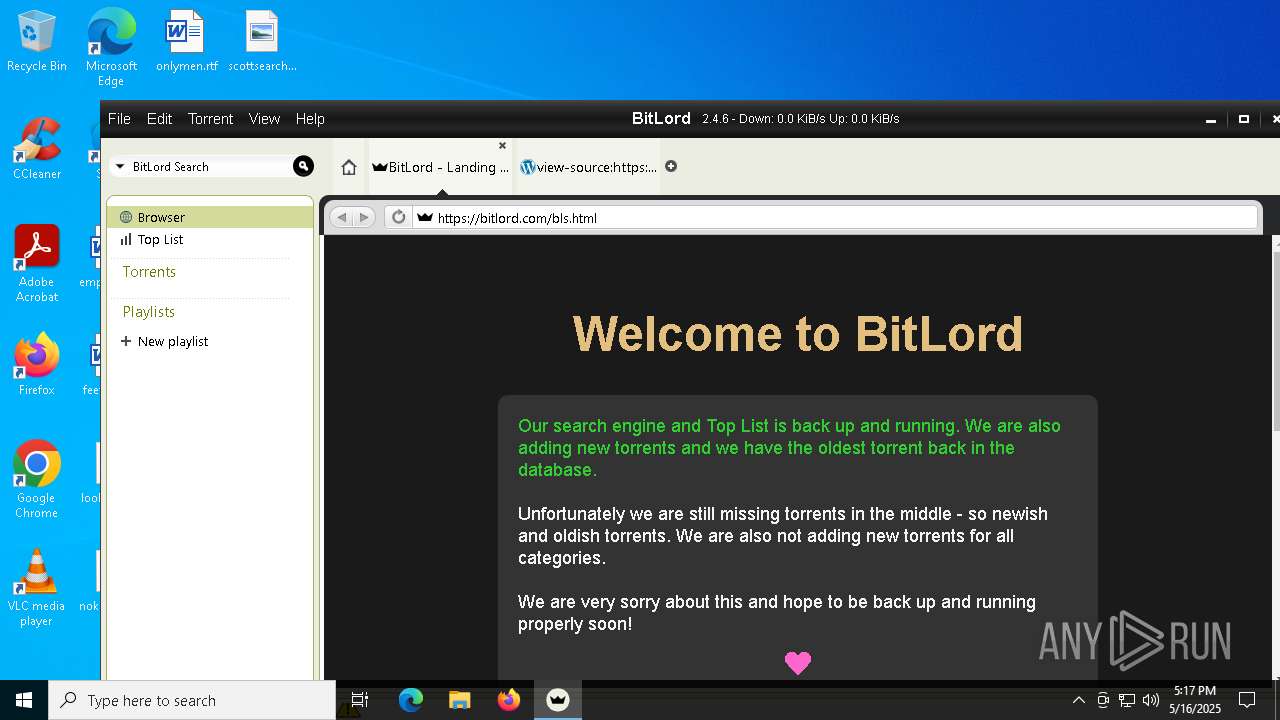Open the Help menu
Screen dimensions: 1280x720
pyautogui.click(x=310, y=118)
